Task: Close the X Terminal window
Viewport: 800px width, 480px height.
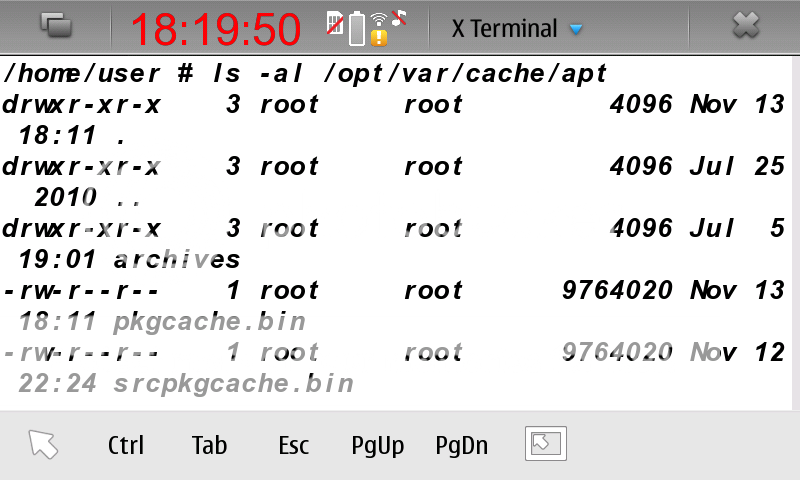Action: 746,27
